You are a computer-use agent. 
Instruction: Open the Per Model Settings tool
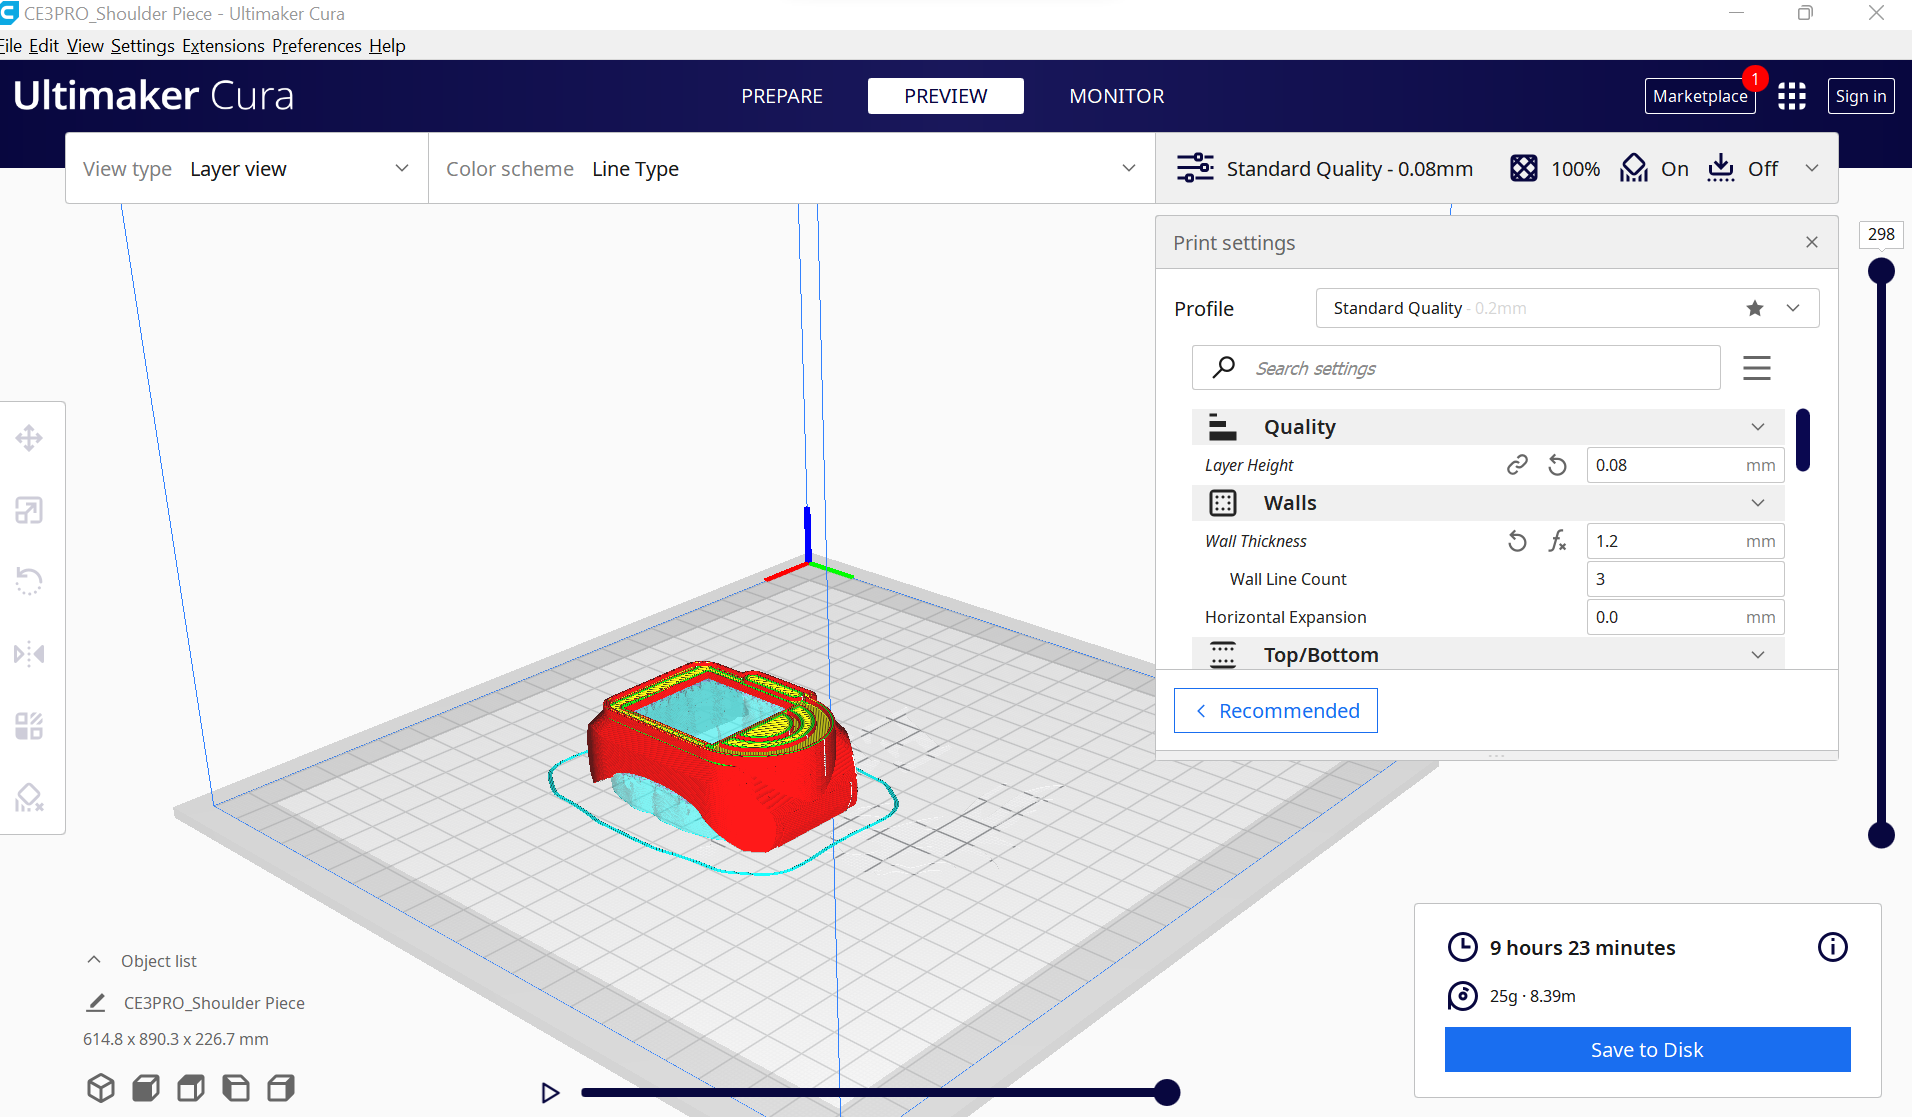(29, 726)
